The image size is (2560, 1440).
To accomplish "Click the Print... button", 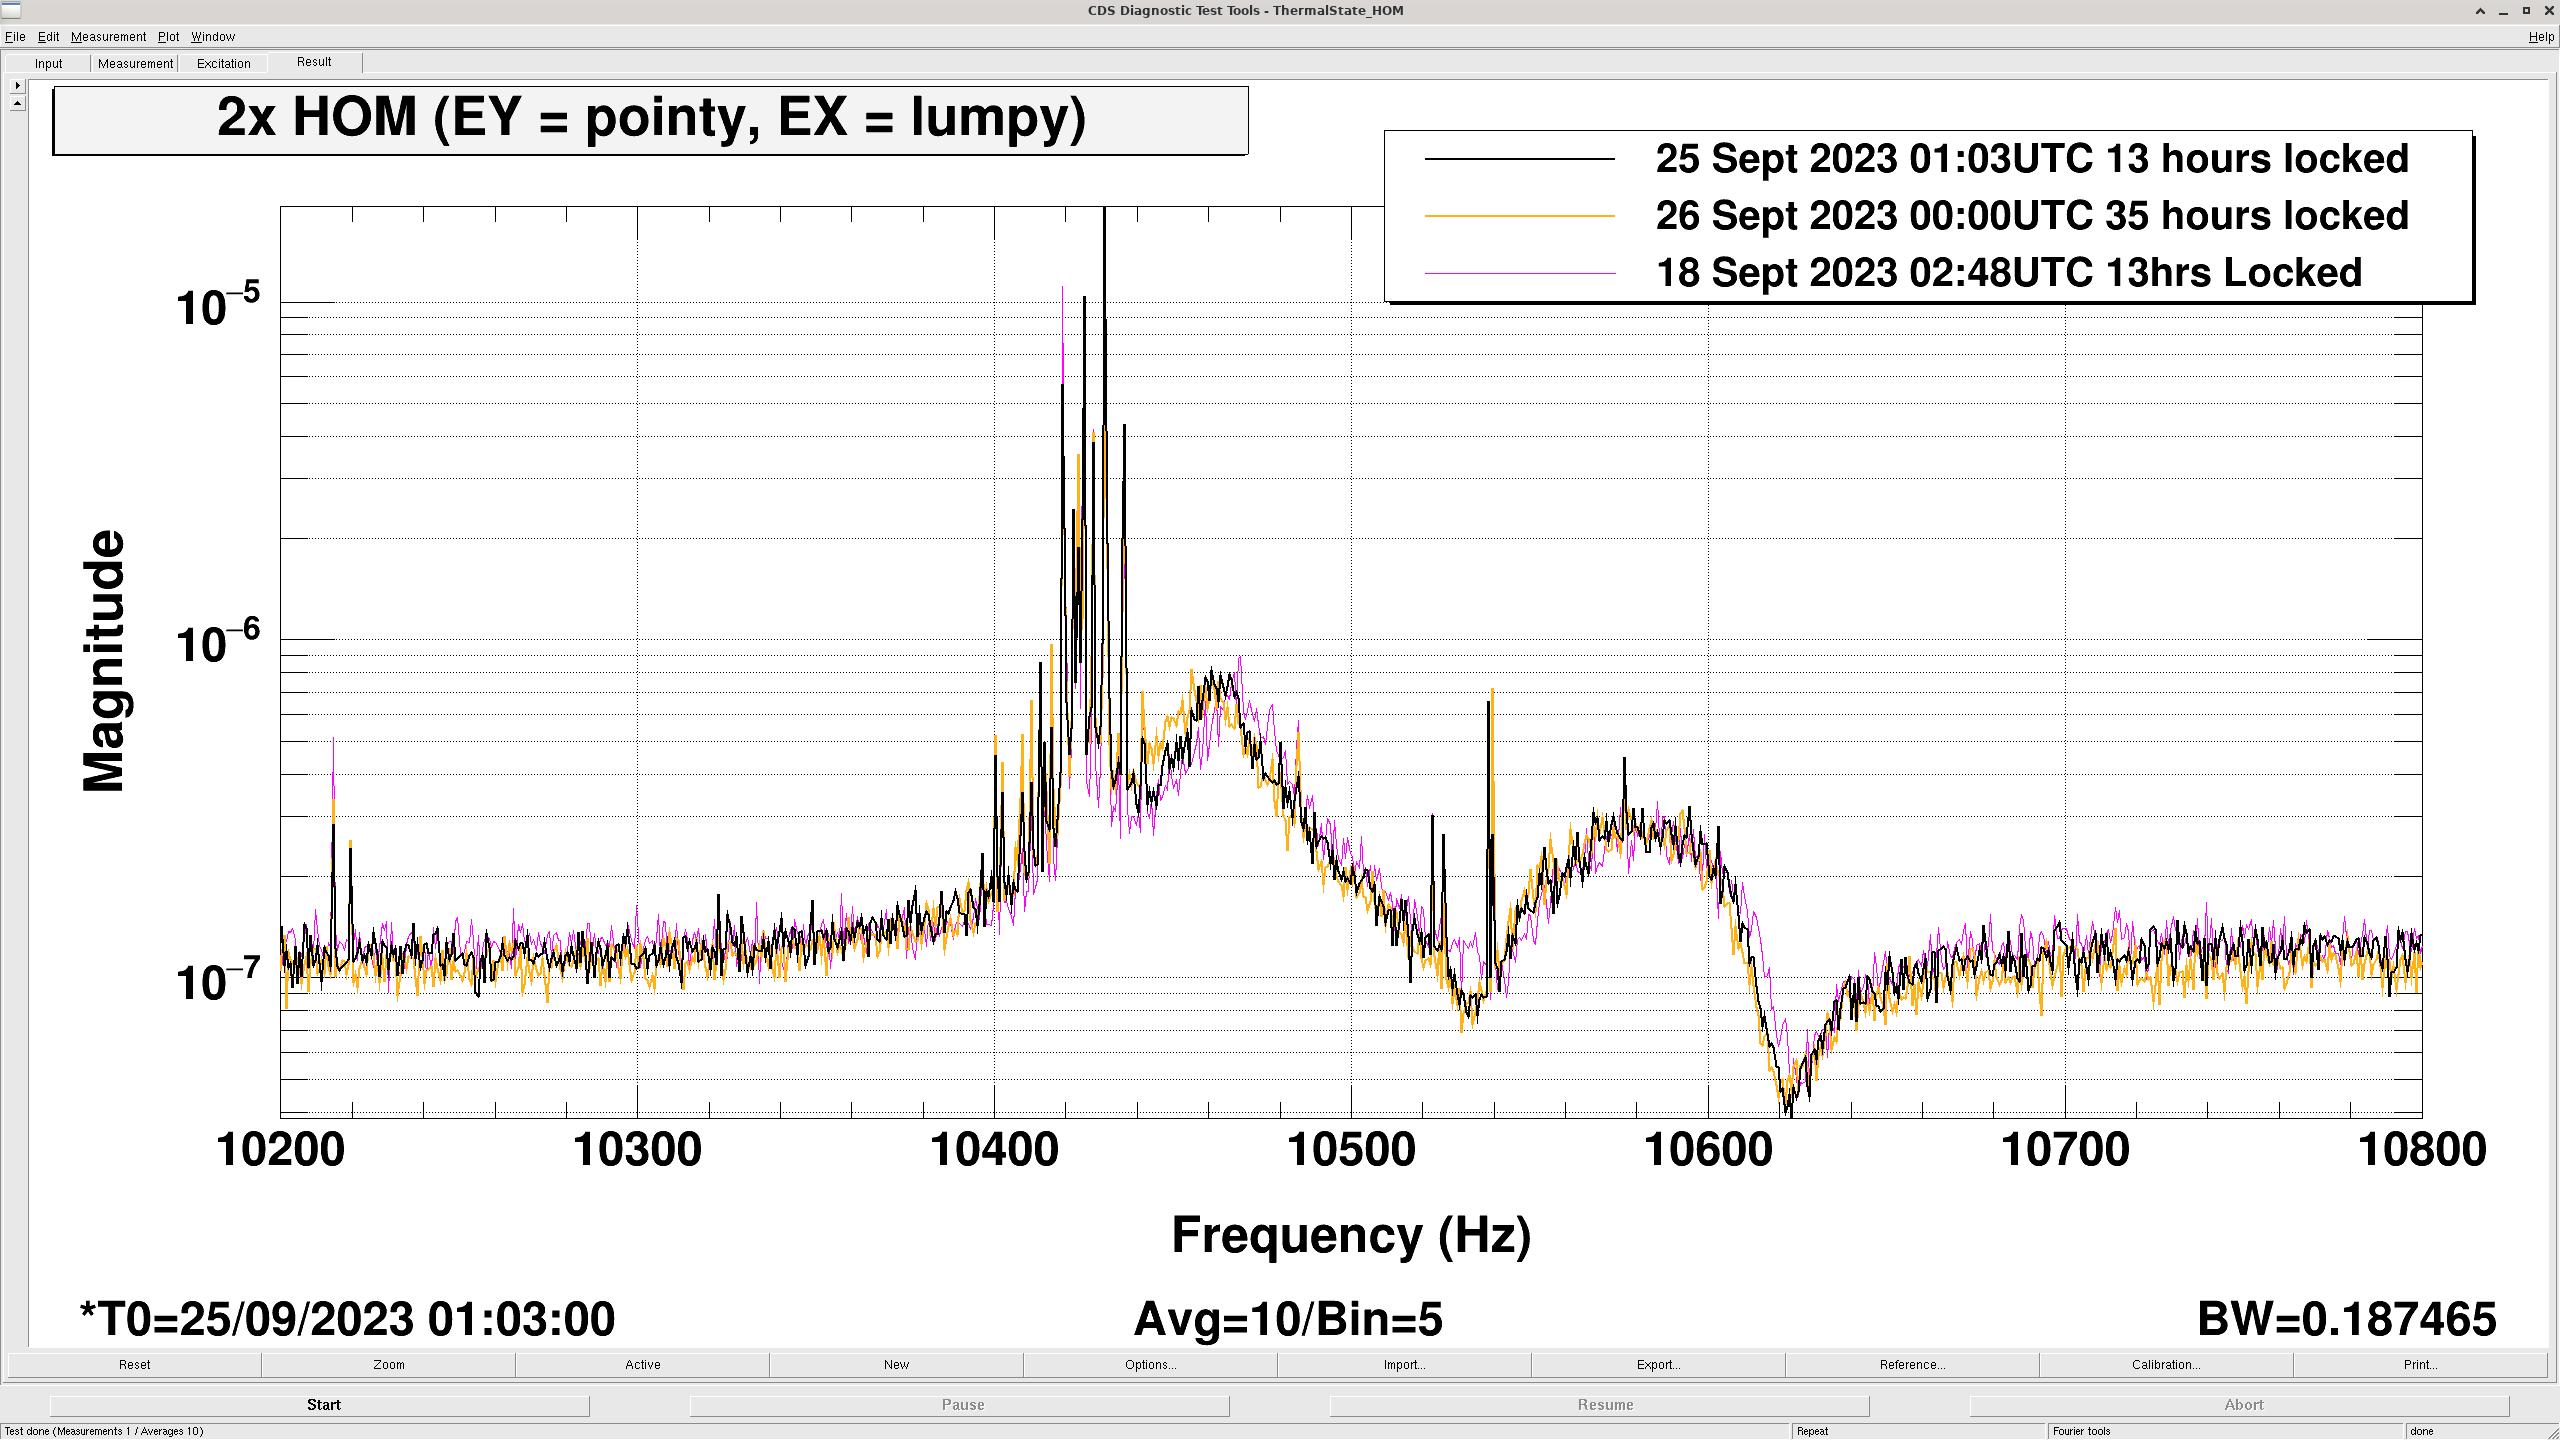I will point(2421,1364).
